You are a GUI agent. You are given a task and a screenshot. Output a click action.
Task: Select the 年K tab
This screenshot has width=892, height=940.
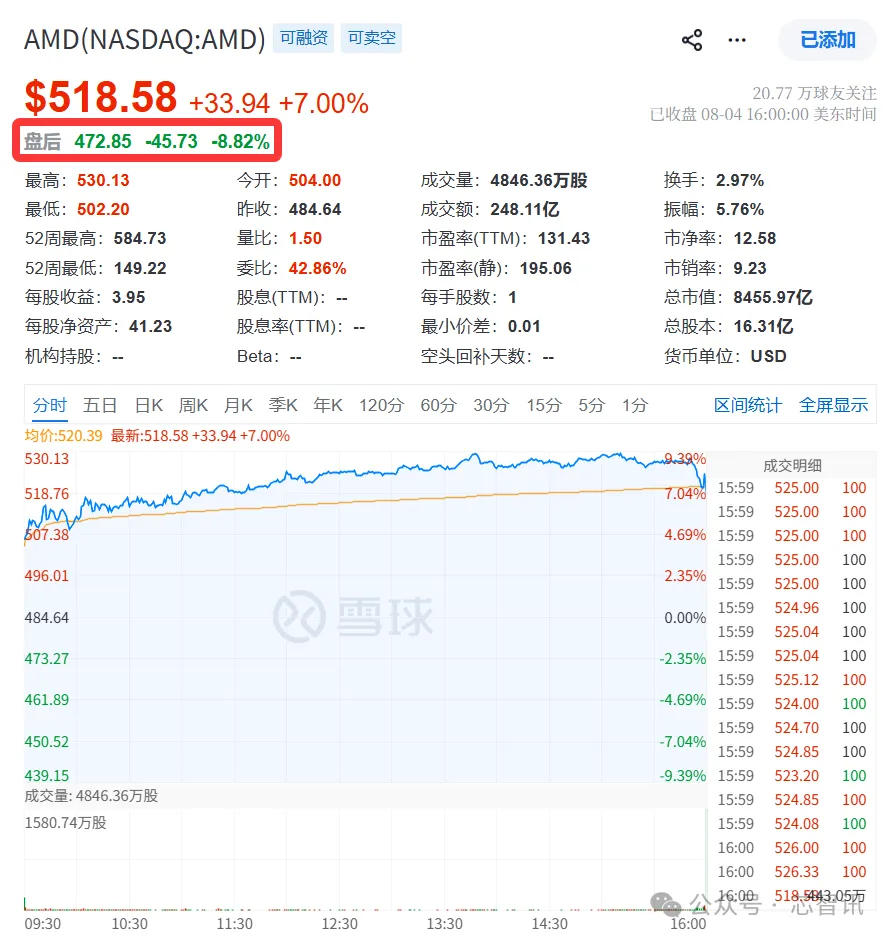pyautogui.click(x=328, y=405)
